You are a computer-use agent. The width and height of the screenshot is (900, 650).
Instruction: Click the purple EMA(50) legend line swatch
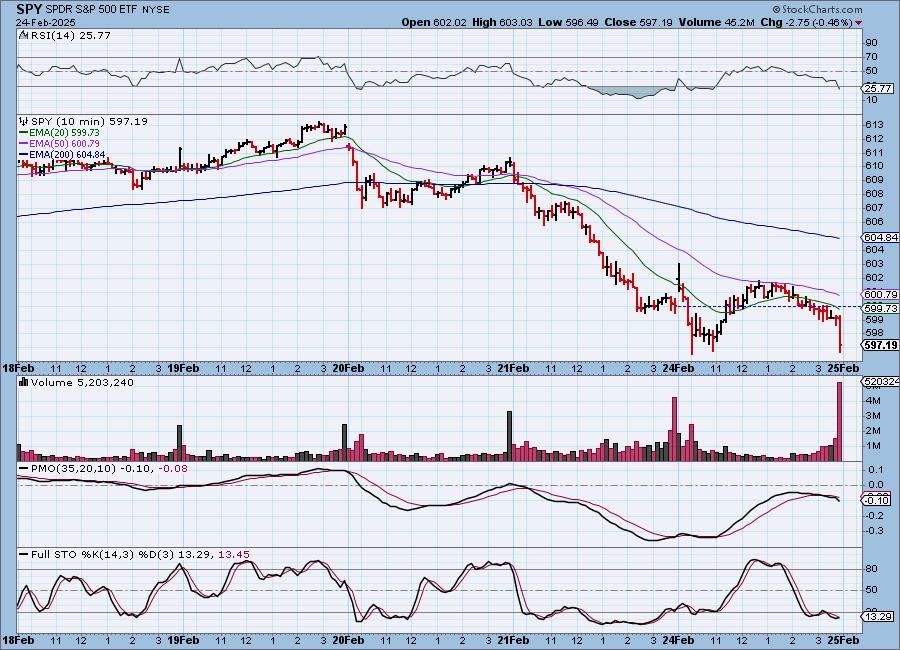click(x=24, y=144)
